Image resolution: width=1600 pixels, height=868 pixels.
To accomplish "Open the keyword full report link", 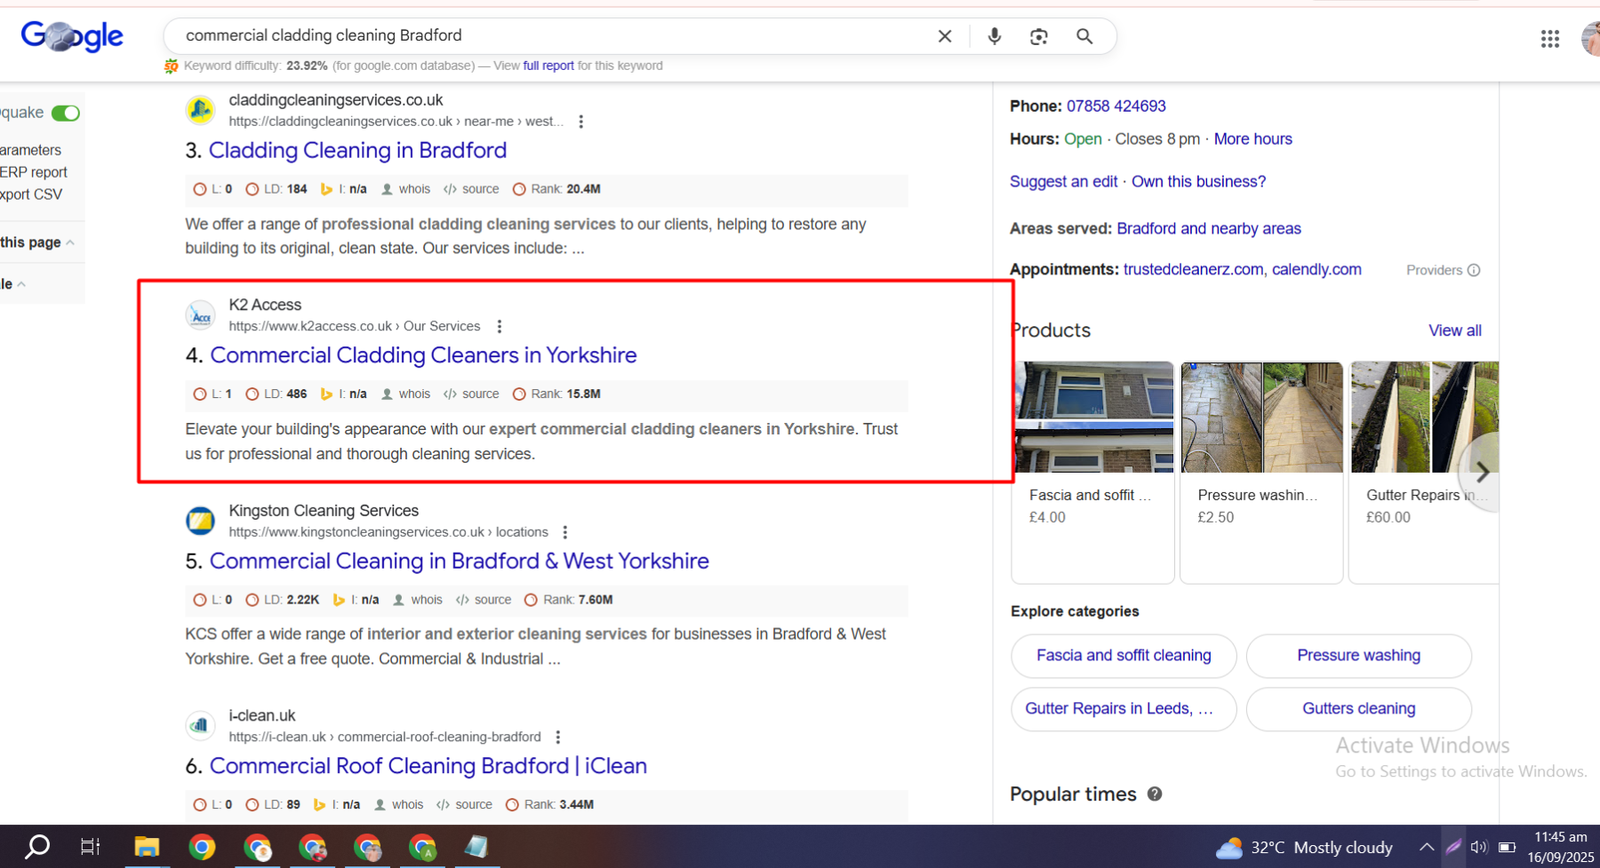I will 548,66.
